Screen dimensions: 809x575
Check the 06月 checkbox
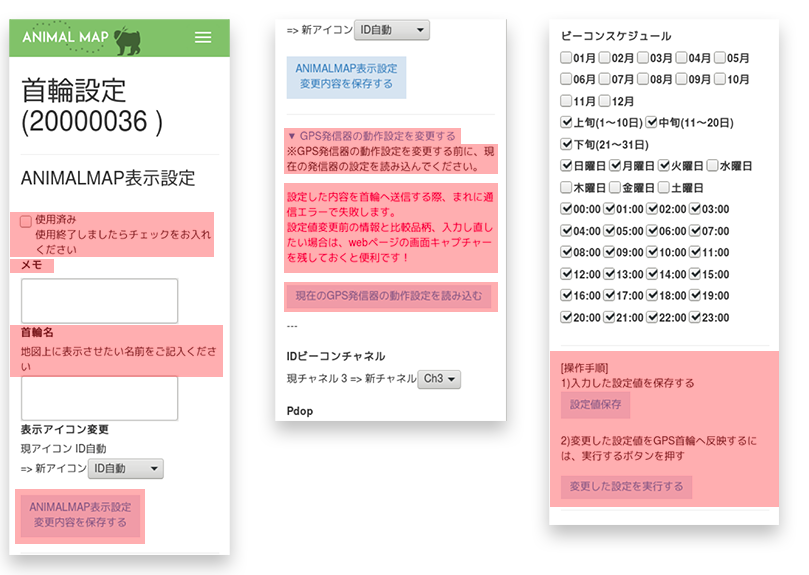566,79
